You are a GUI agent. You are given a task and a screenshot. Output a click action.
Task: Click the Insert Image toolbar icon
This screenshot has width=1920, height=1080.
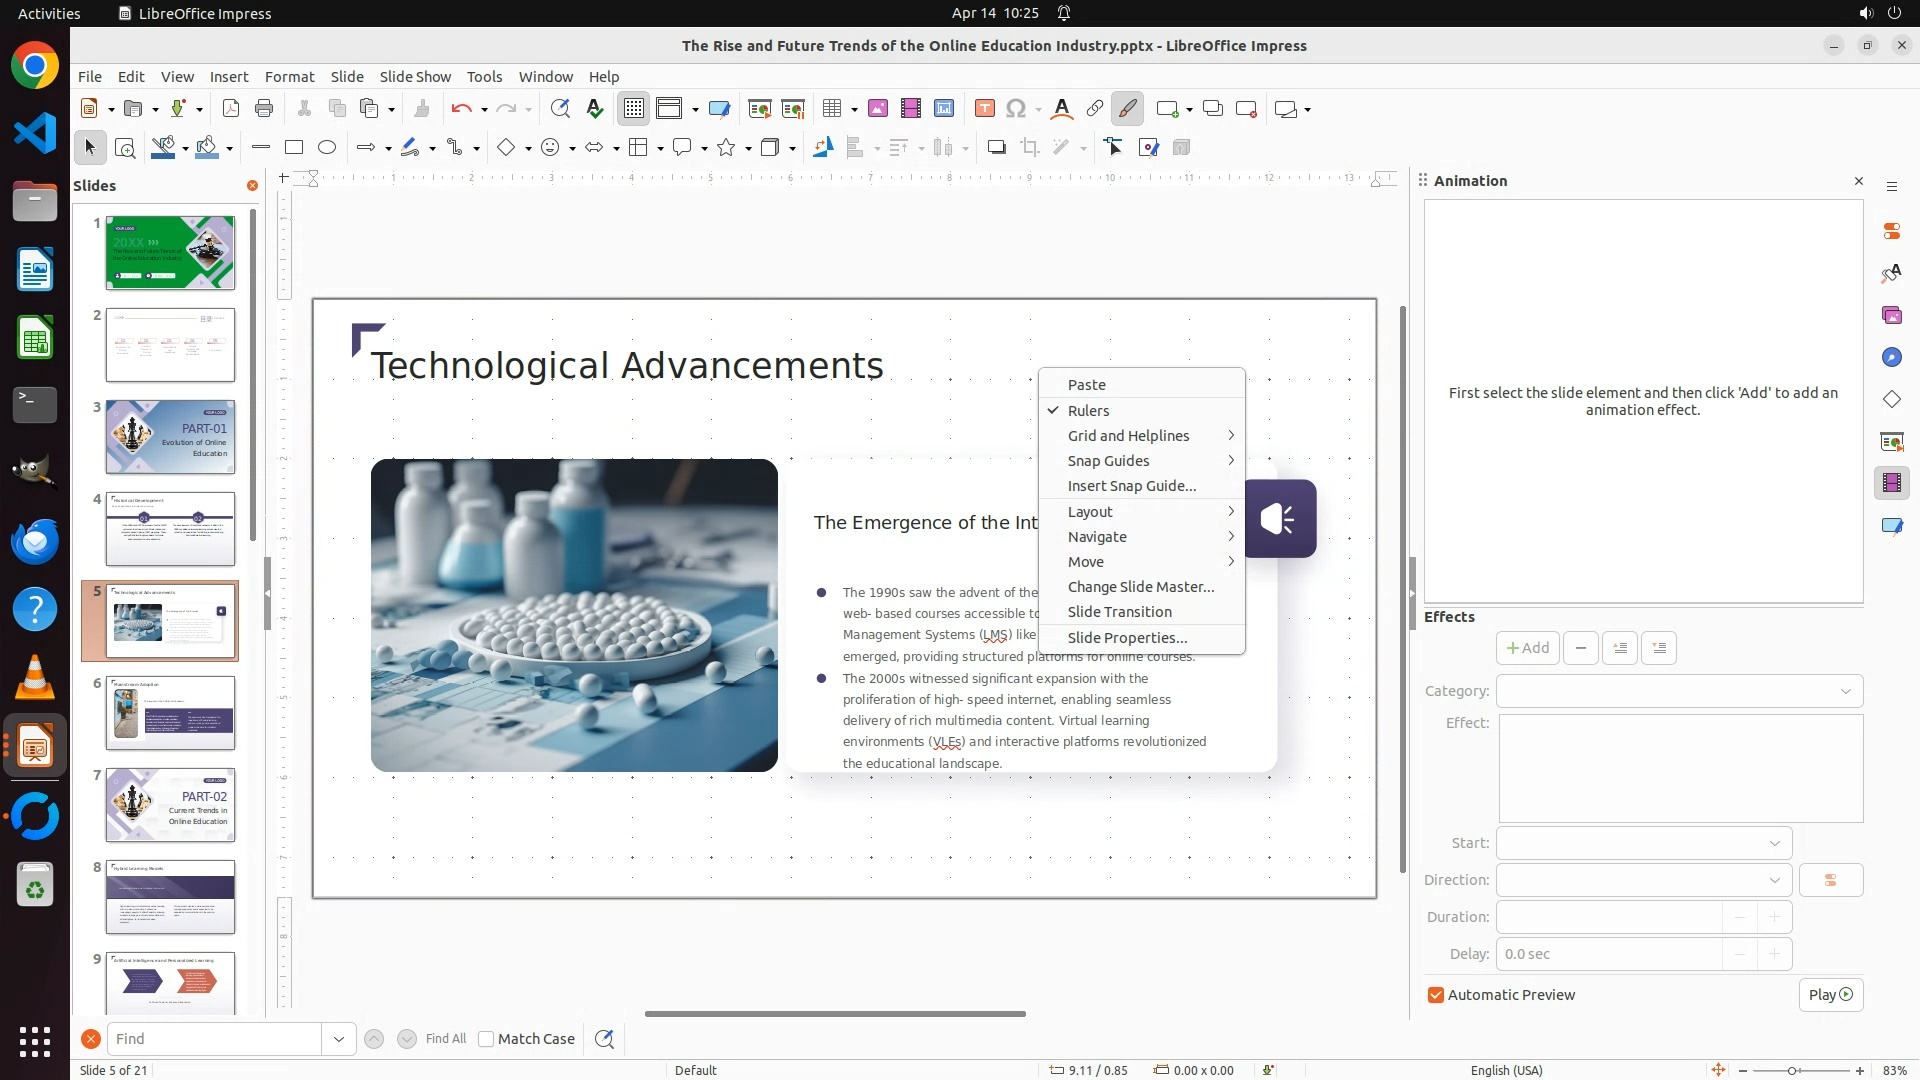click(x=877, y=109)
